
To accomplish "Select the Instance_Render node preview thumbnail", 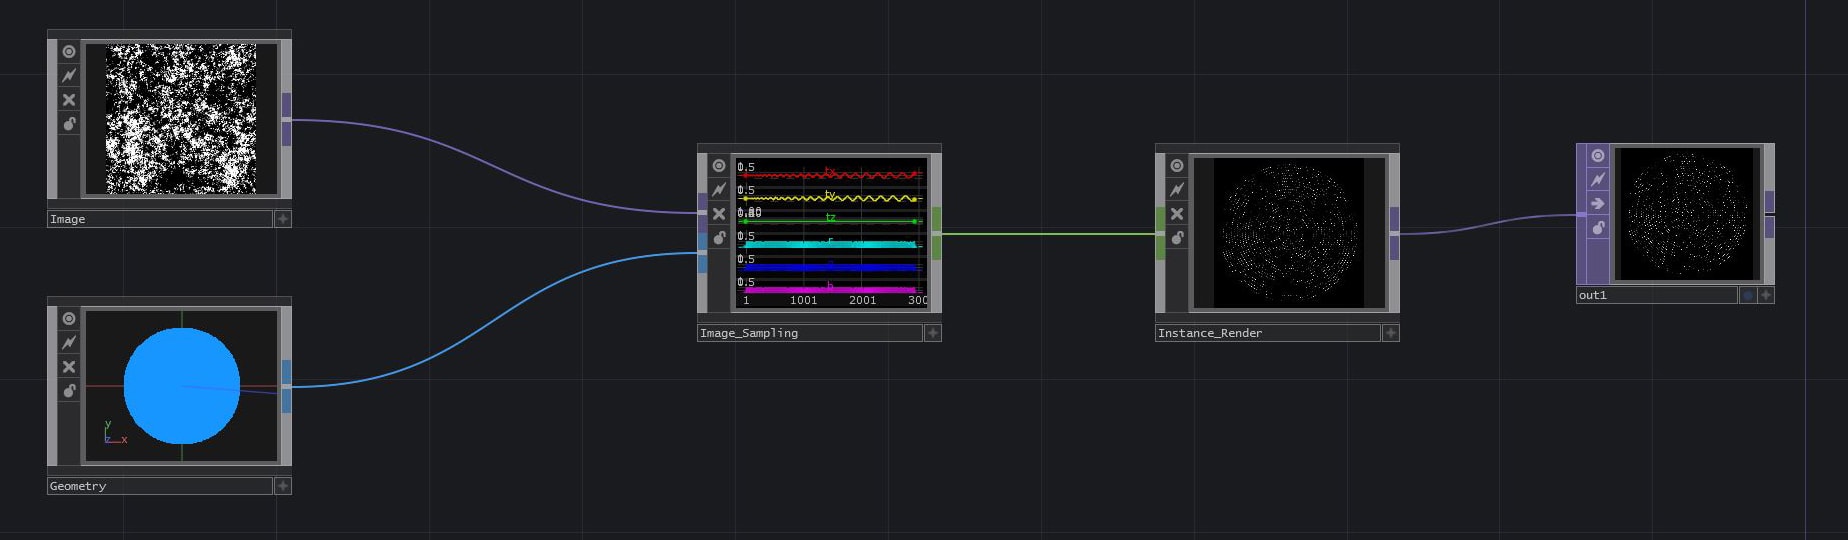I will tap(1289, 232).
